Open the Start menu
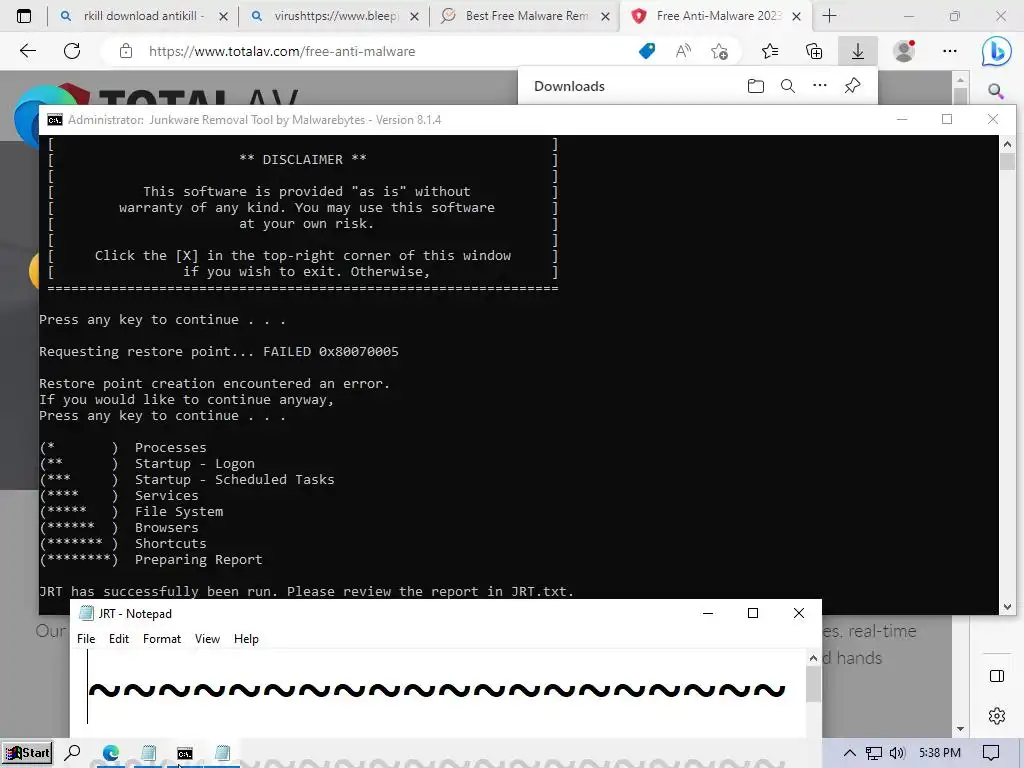Viewport: 1024px width, 768px height. coord(27,753)
